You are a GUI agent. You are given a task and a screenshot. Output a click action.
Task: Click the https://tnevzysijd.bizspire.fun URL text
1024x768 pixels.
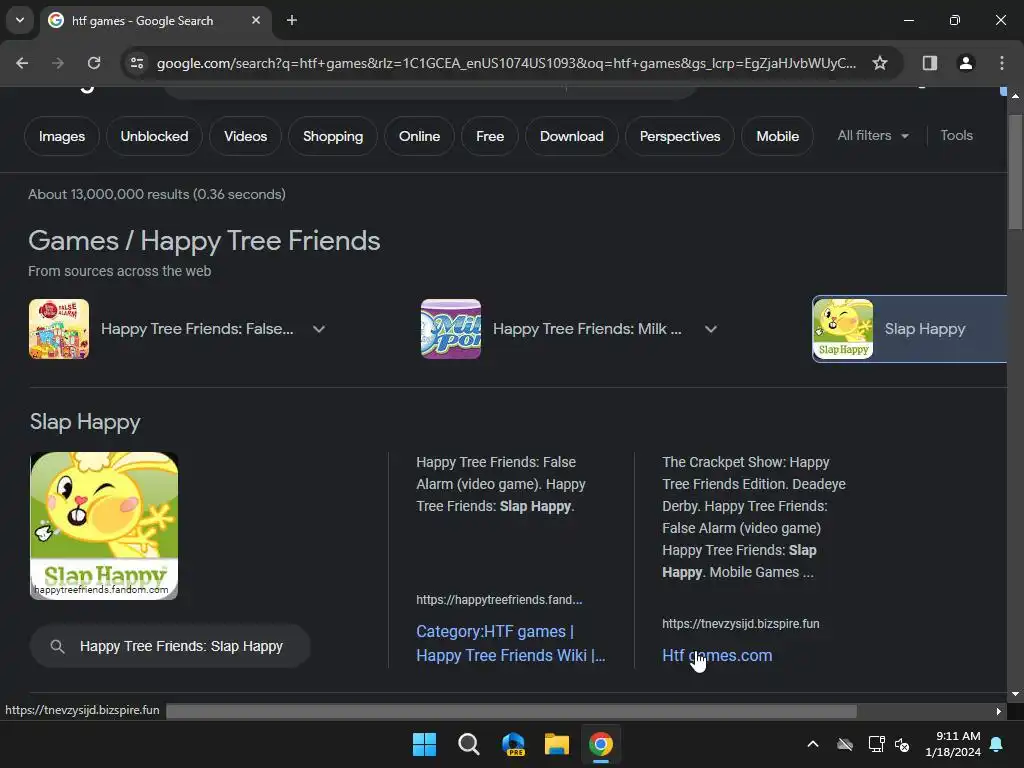pos(741,624)
